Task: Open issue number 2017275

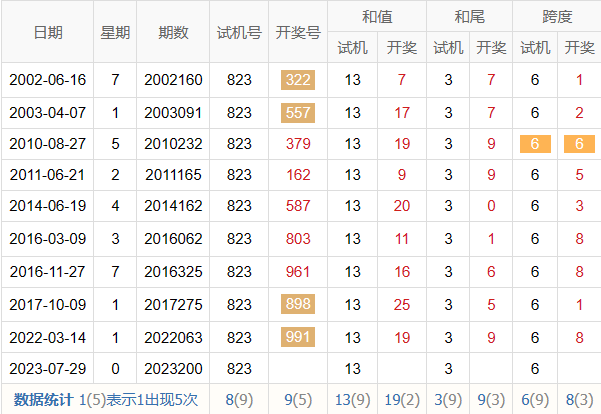Action: 173,304
